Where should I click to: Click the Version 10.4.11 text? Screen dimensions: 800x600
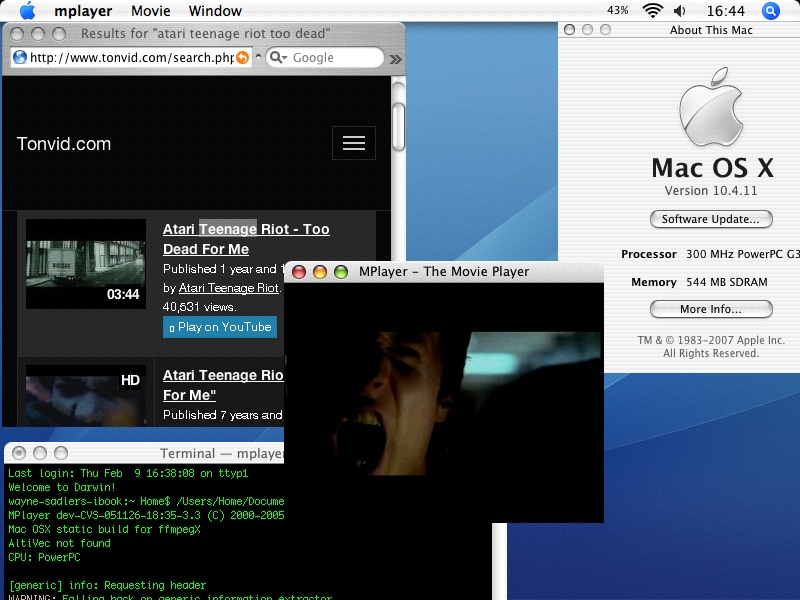[x=711, y=191]
